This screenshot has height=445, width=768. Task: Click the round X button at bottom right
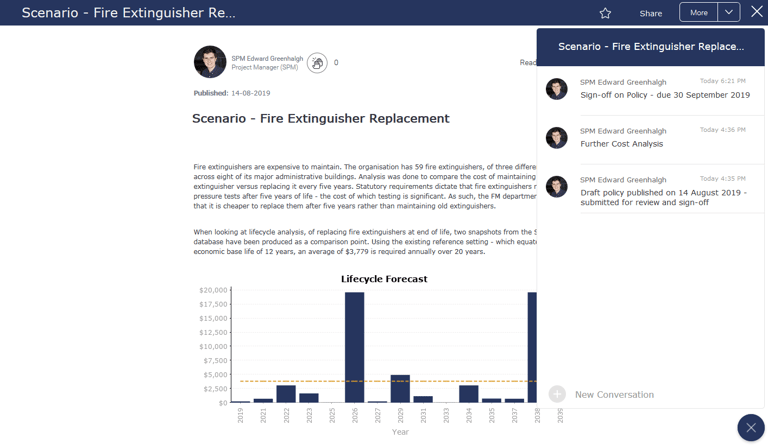point(751,428)
